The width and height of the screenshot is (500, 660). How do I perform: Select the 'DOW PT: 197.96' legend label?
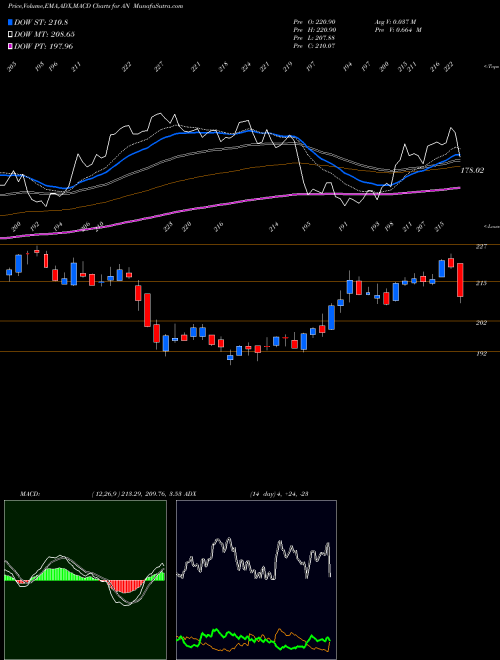(44, 46)
